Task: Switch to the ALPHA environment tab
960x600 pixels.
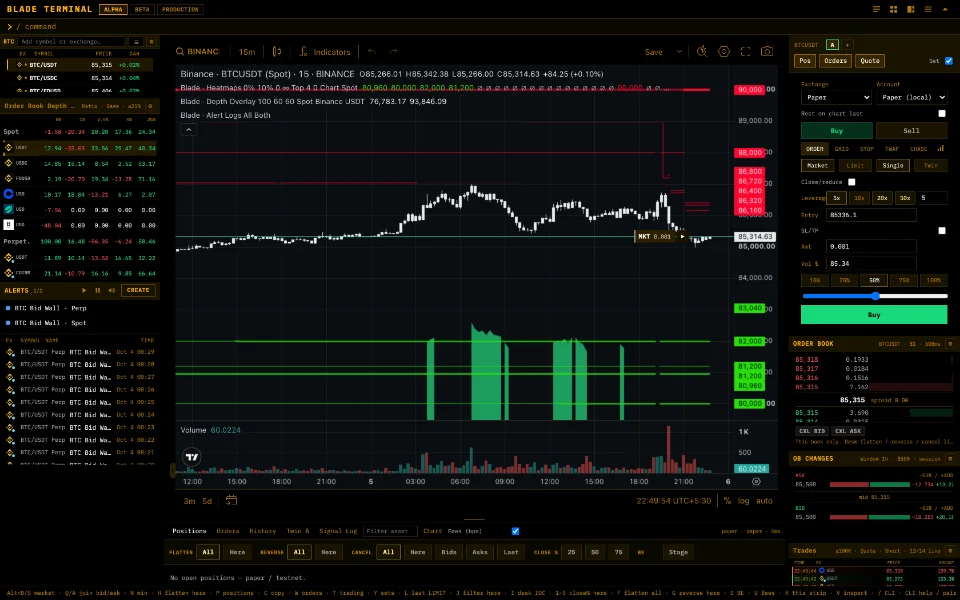Action: (x=113, y=9)
